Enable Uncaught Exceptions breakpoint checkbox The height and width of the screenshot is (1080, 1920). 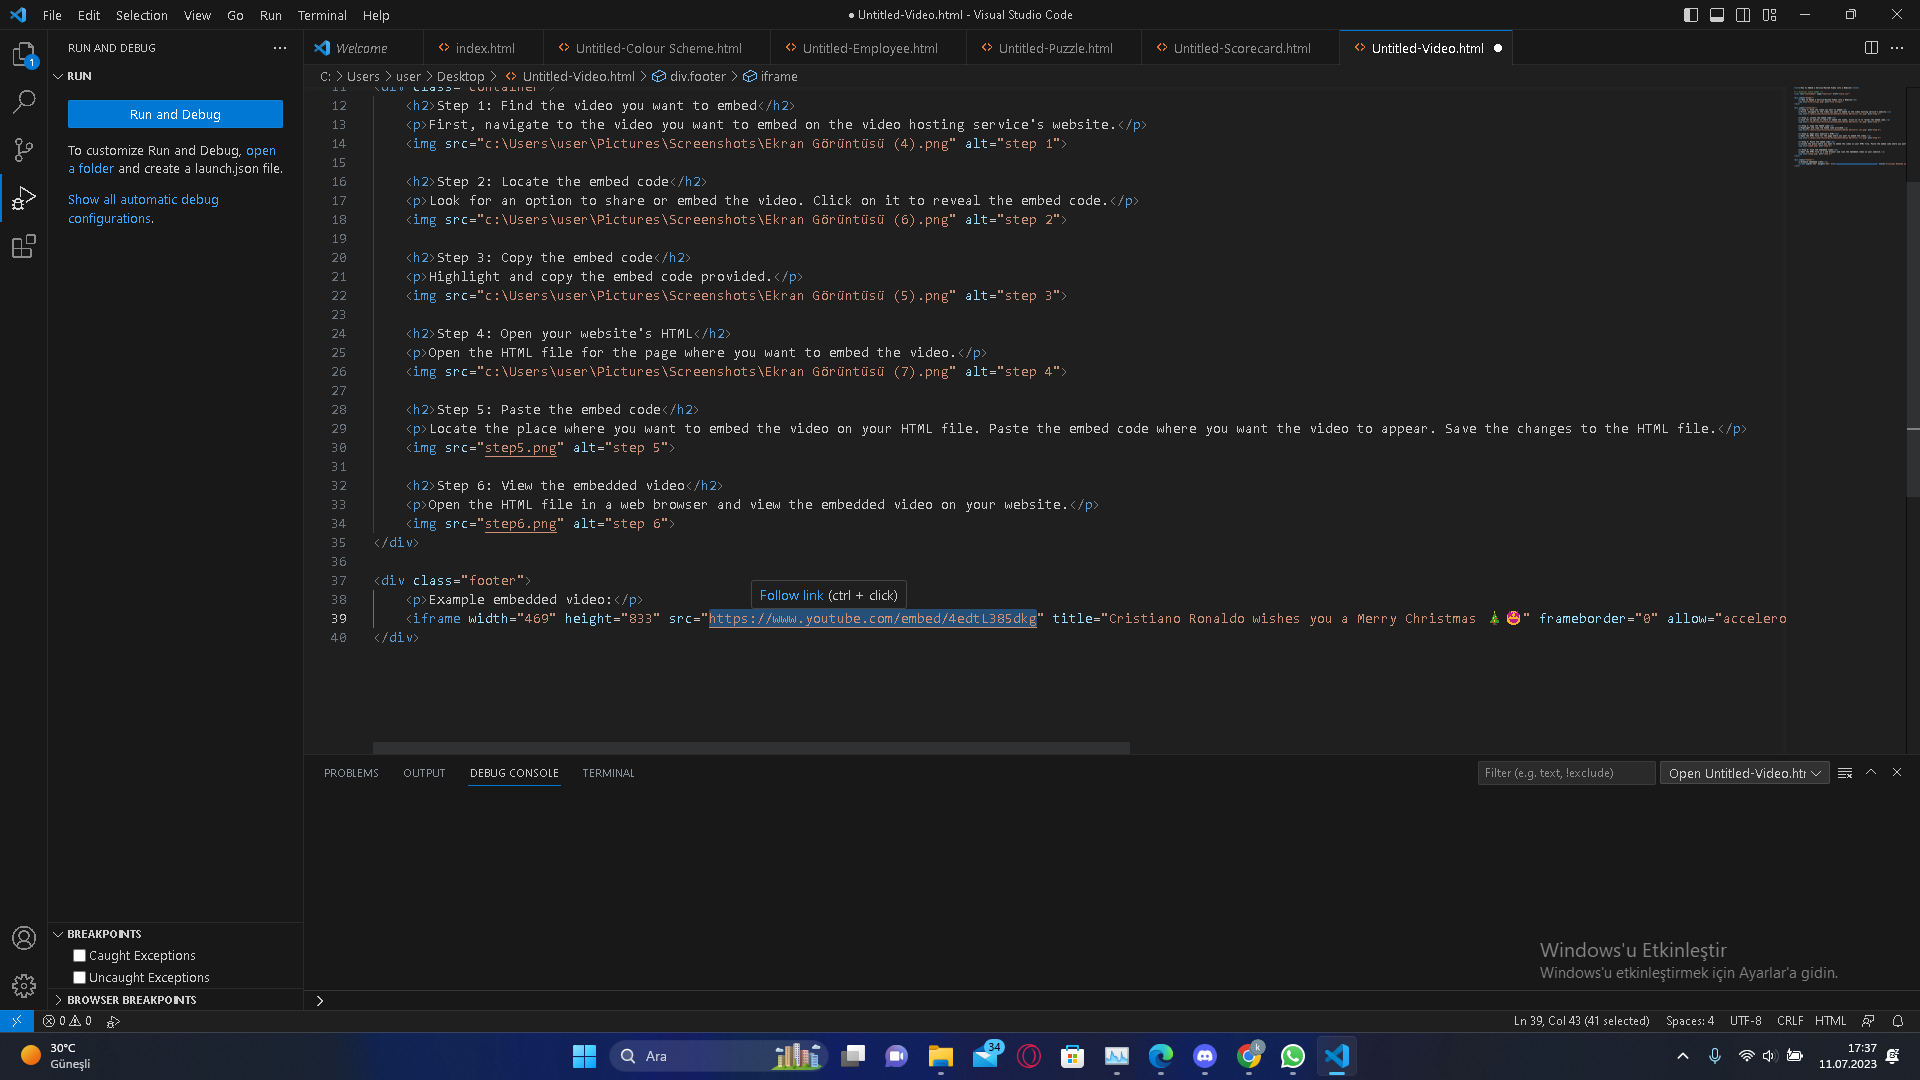(x=80, y=978)
